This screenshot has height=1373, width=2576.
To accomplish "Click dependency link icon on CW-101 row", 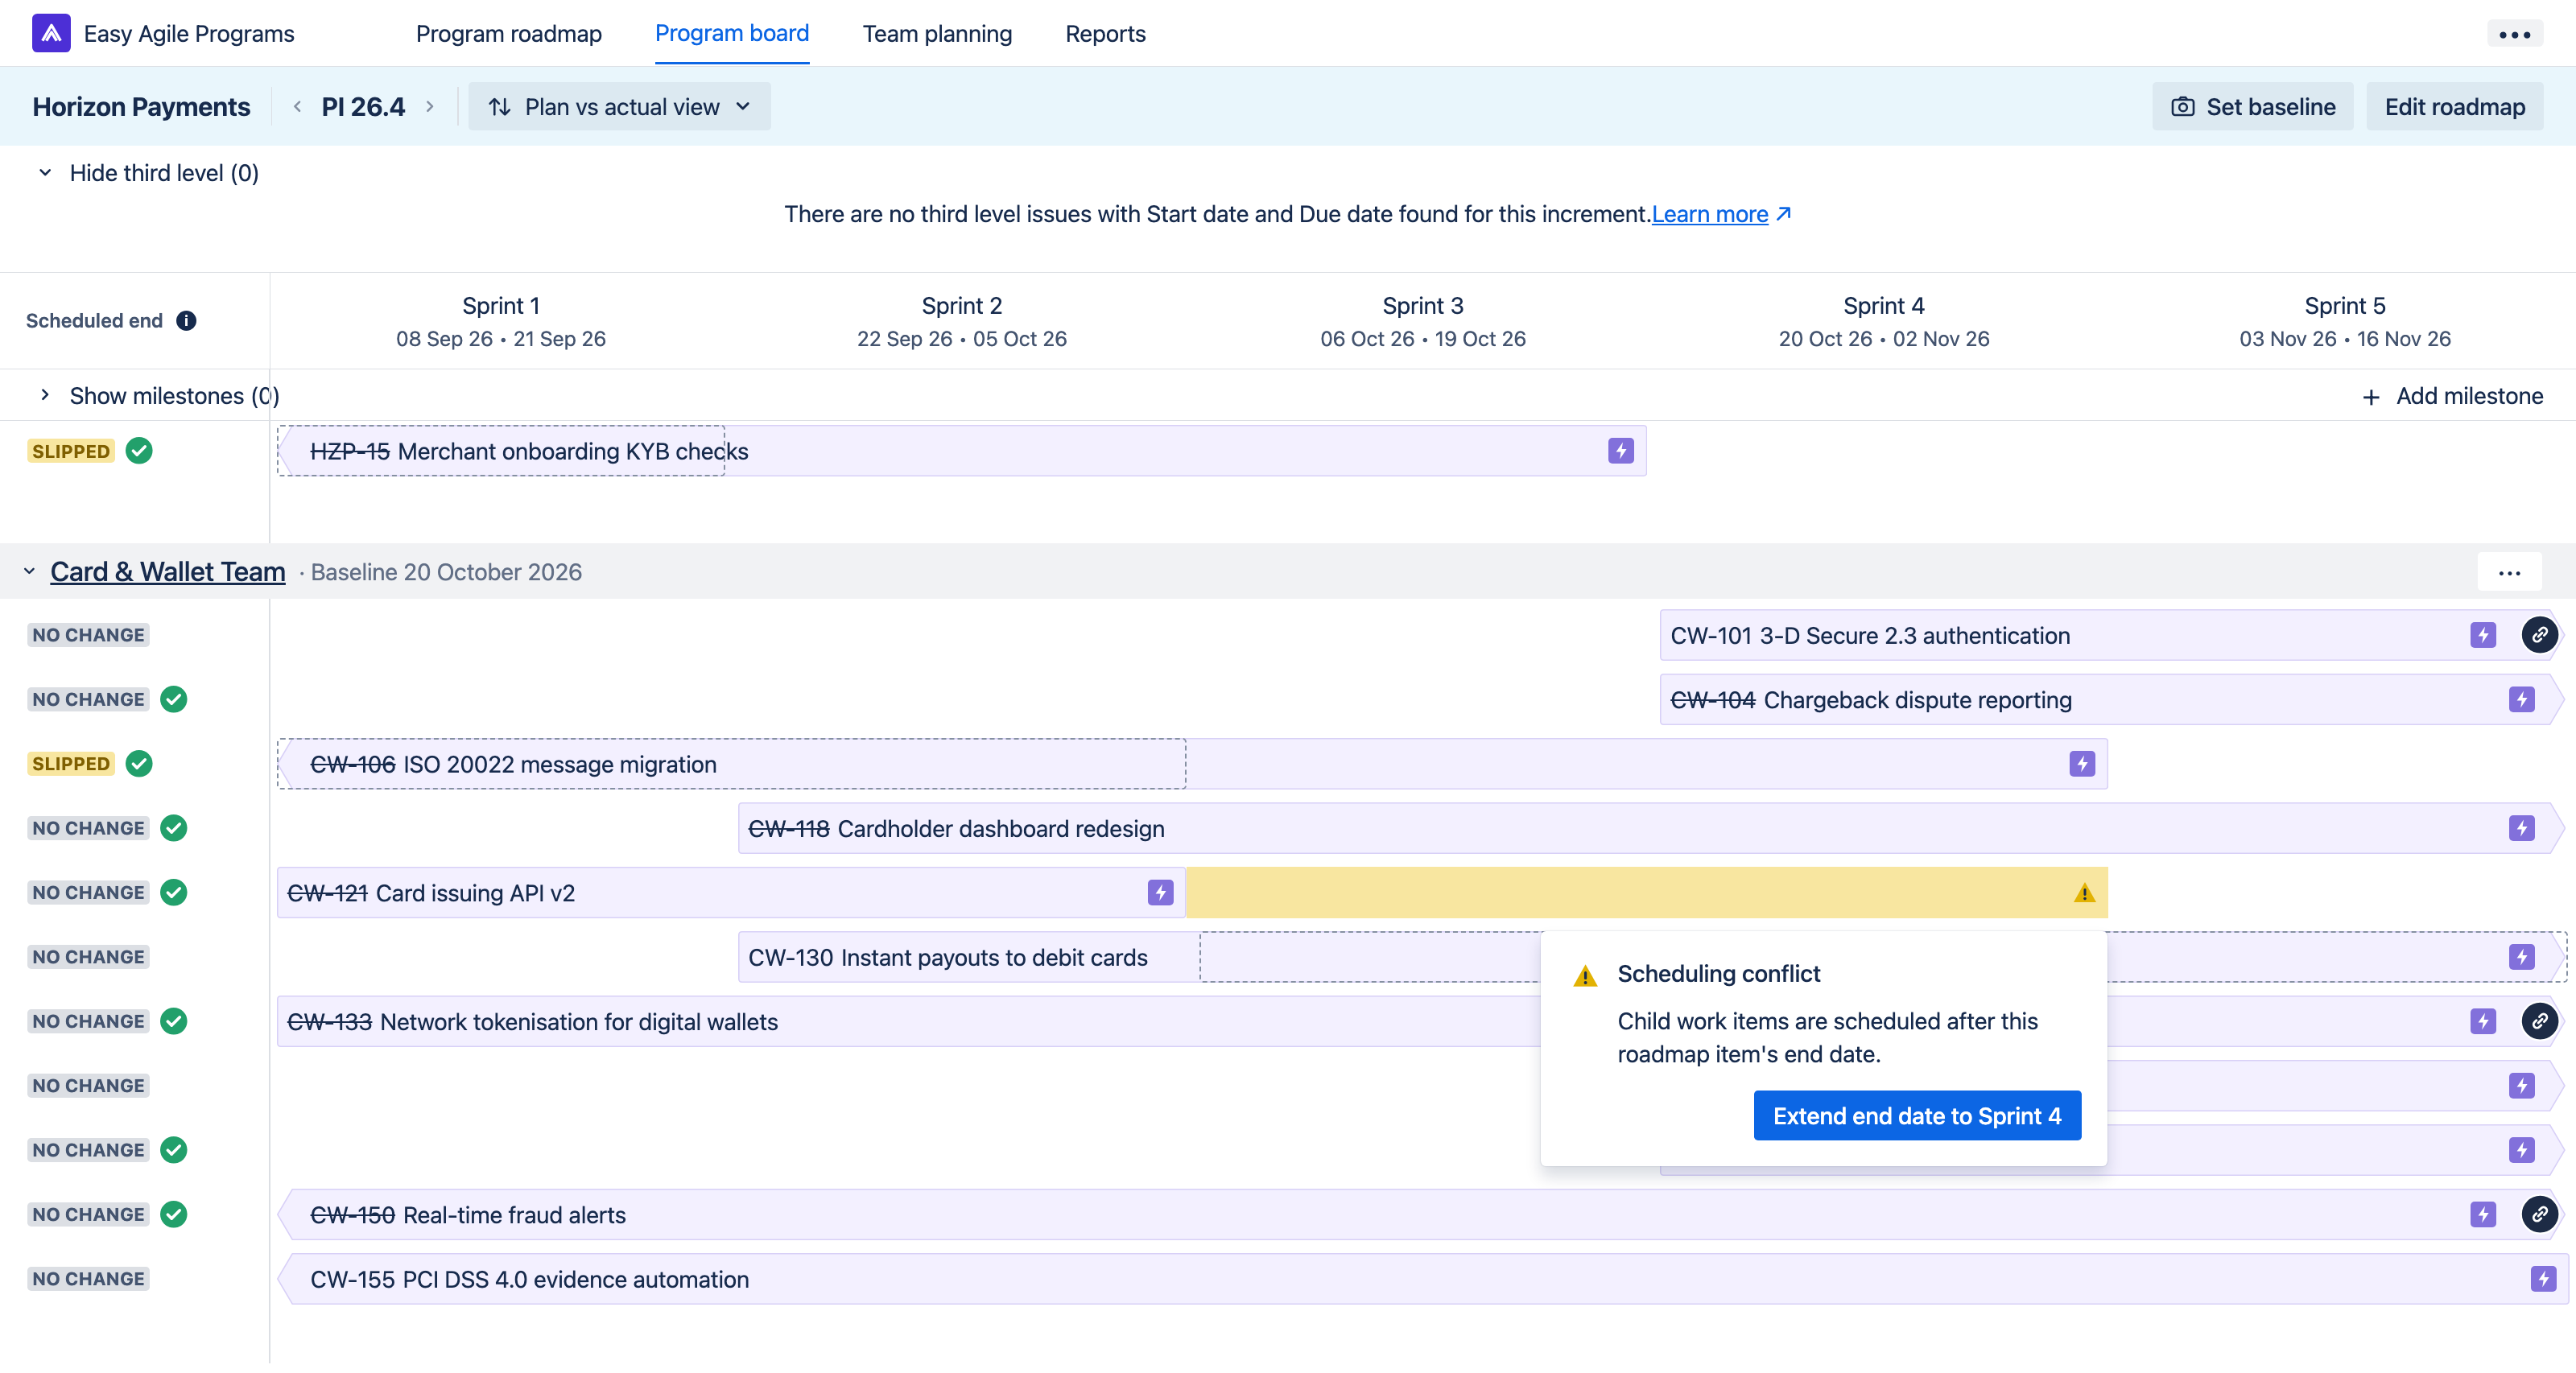I will pyautogui.click(x=2539, y=635).
